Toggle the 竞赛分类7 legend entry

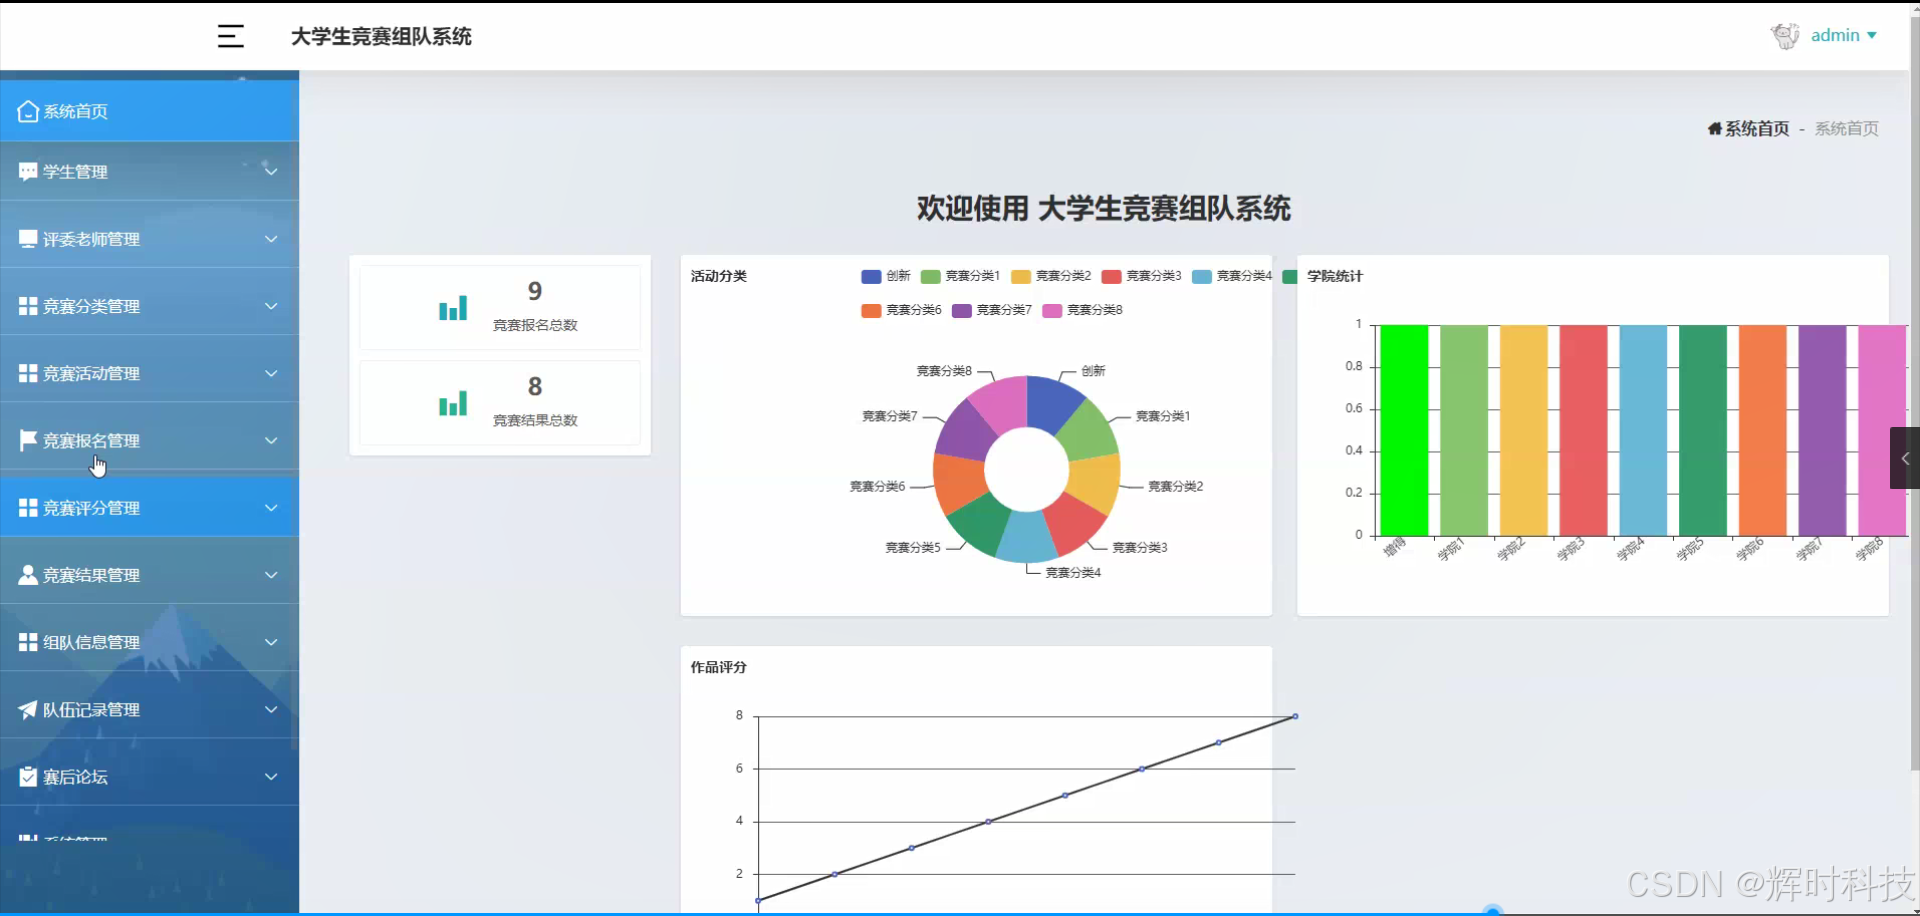(992, 310)
